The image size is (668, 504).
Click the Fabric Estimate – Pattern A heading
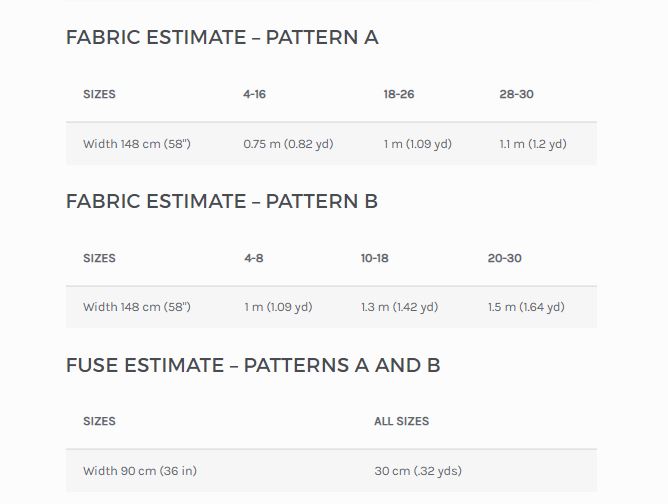[222, 37]
